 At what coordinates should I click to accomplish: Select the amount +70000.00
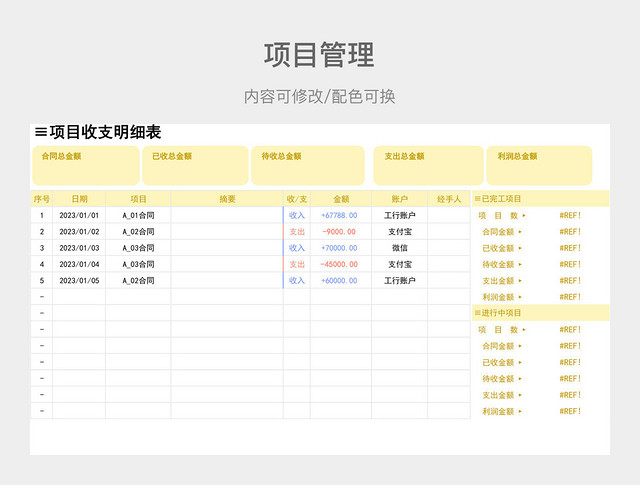[x=339, y=248]
